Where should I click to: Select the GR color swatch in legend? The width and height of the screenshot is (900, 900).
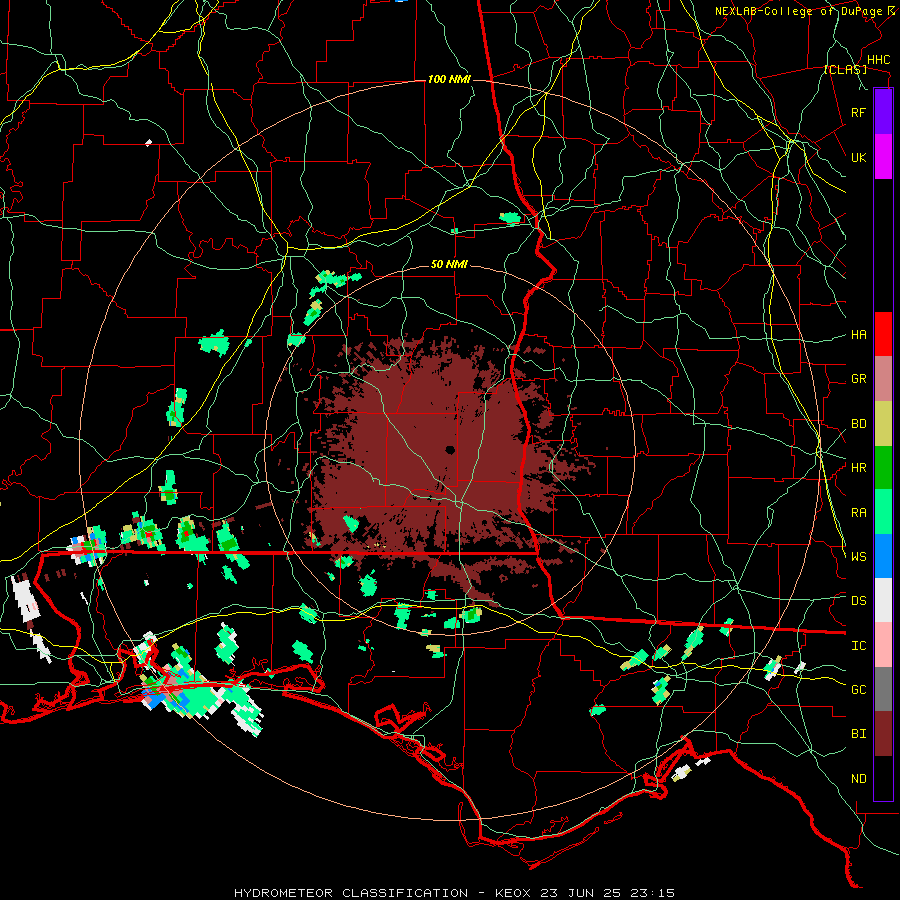(883, 379)
